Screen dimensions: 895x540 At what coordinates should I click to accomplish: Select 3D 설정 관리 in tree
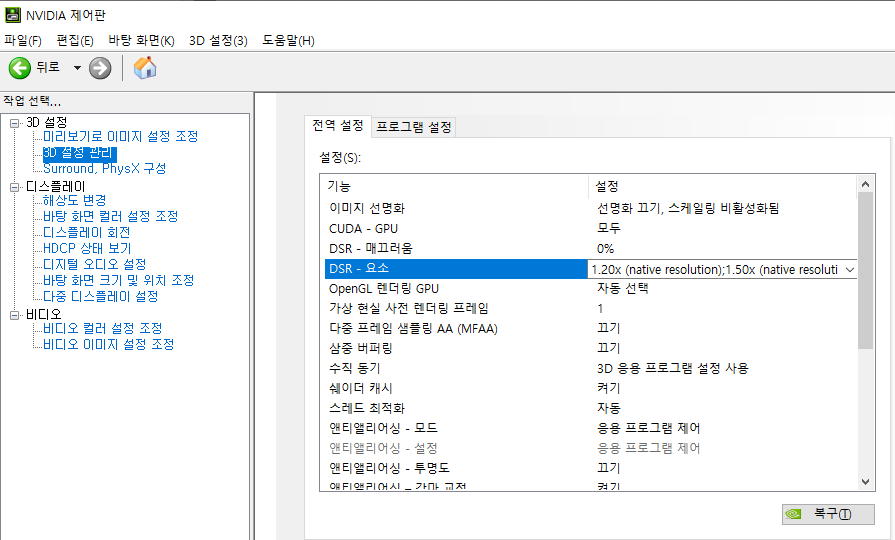click(x=80, y=152)
